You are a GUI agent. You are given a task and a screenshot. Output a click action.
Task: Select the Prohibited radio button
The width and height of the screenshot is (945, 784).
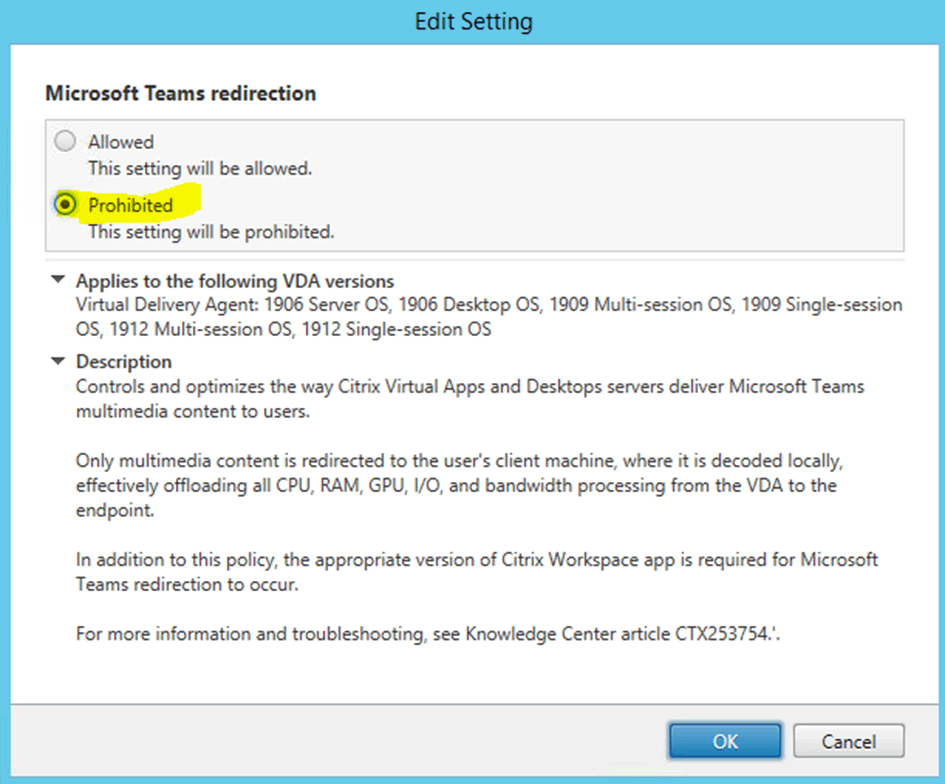(65, 204)
